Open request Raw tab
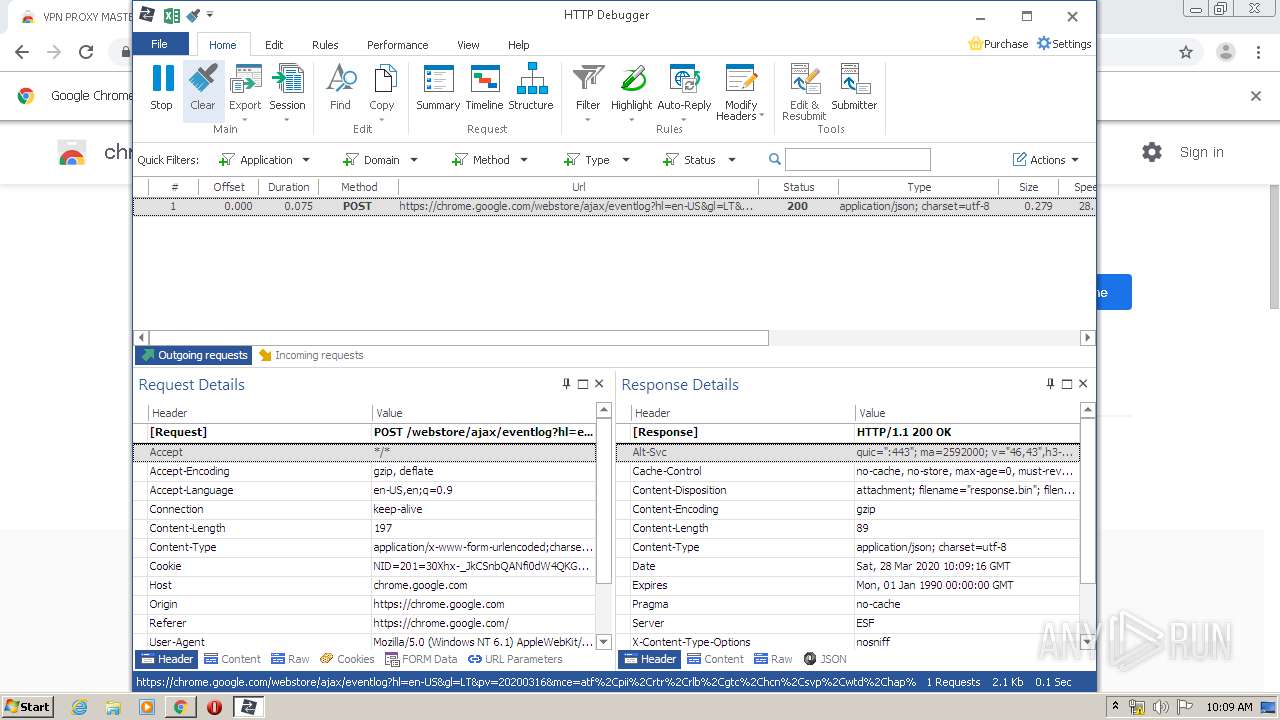1280x720 pixels. click(290, 659)
